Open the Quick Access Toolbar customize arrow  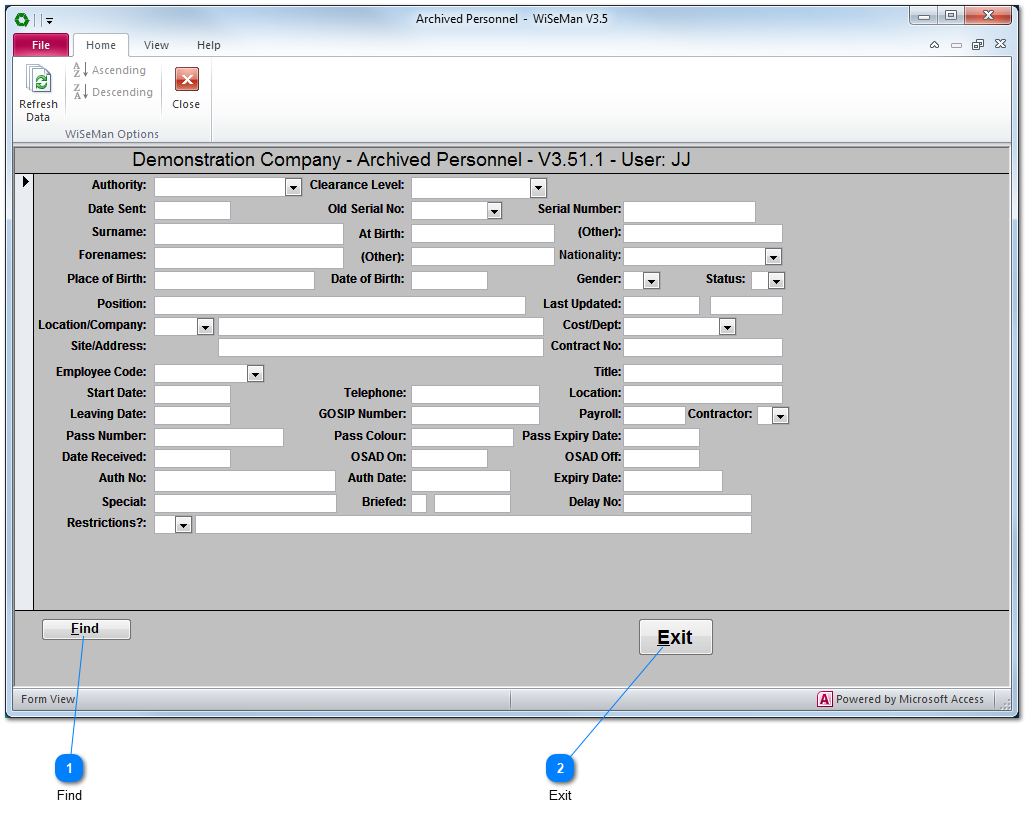point(49,20)
